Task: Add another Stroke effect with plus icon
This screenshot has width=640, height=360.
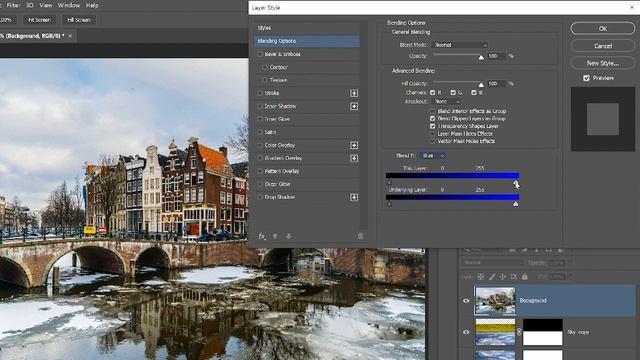Action: [354, 93]
